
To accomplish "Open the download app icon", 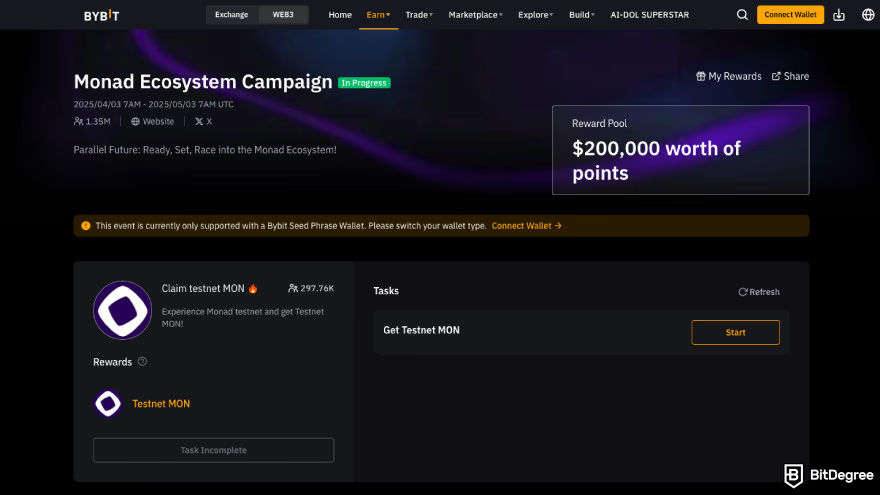I will point(839,15).
